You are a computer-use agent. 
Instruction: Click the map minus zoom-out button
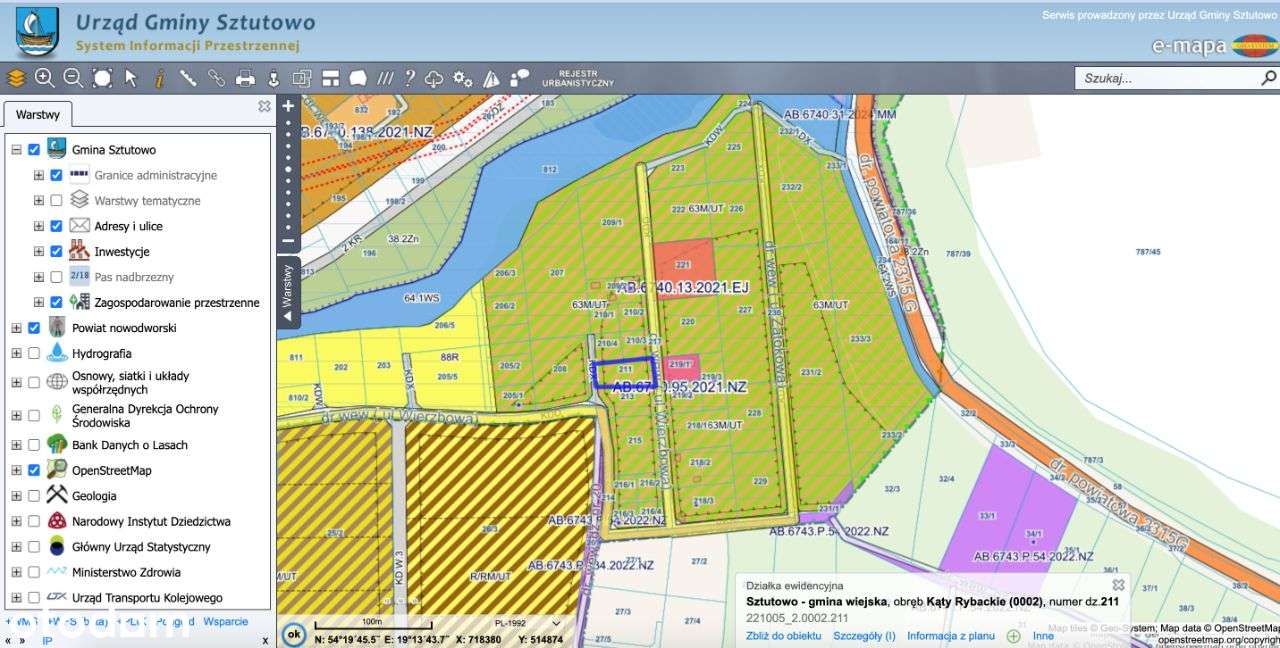[x=288, y=240]
